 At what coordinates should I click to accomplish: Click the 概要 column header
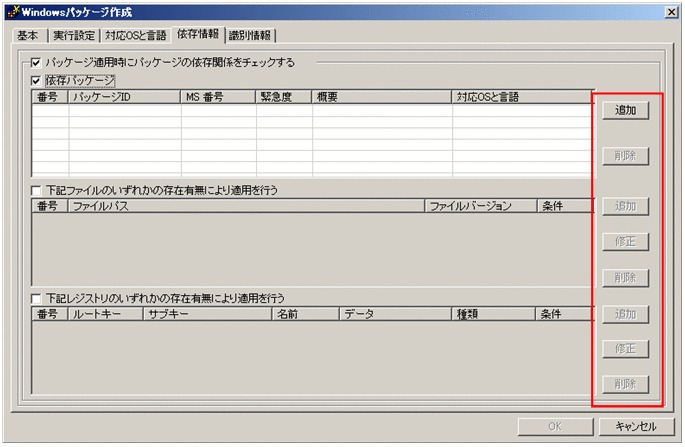pyautogui.click(x=382, y=97)
